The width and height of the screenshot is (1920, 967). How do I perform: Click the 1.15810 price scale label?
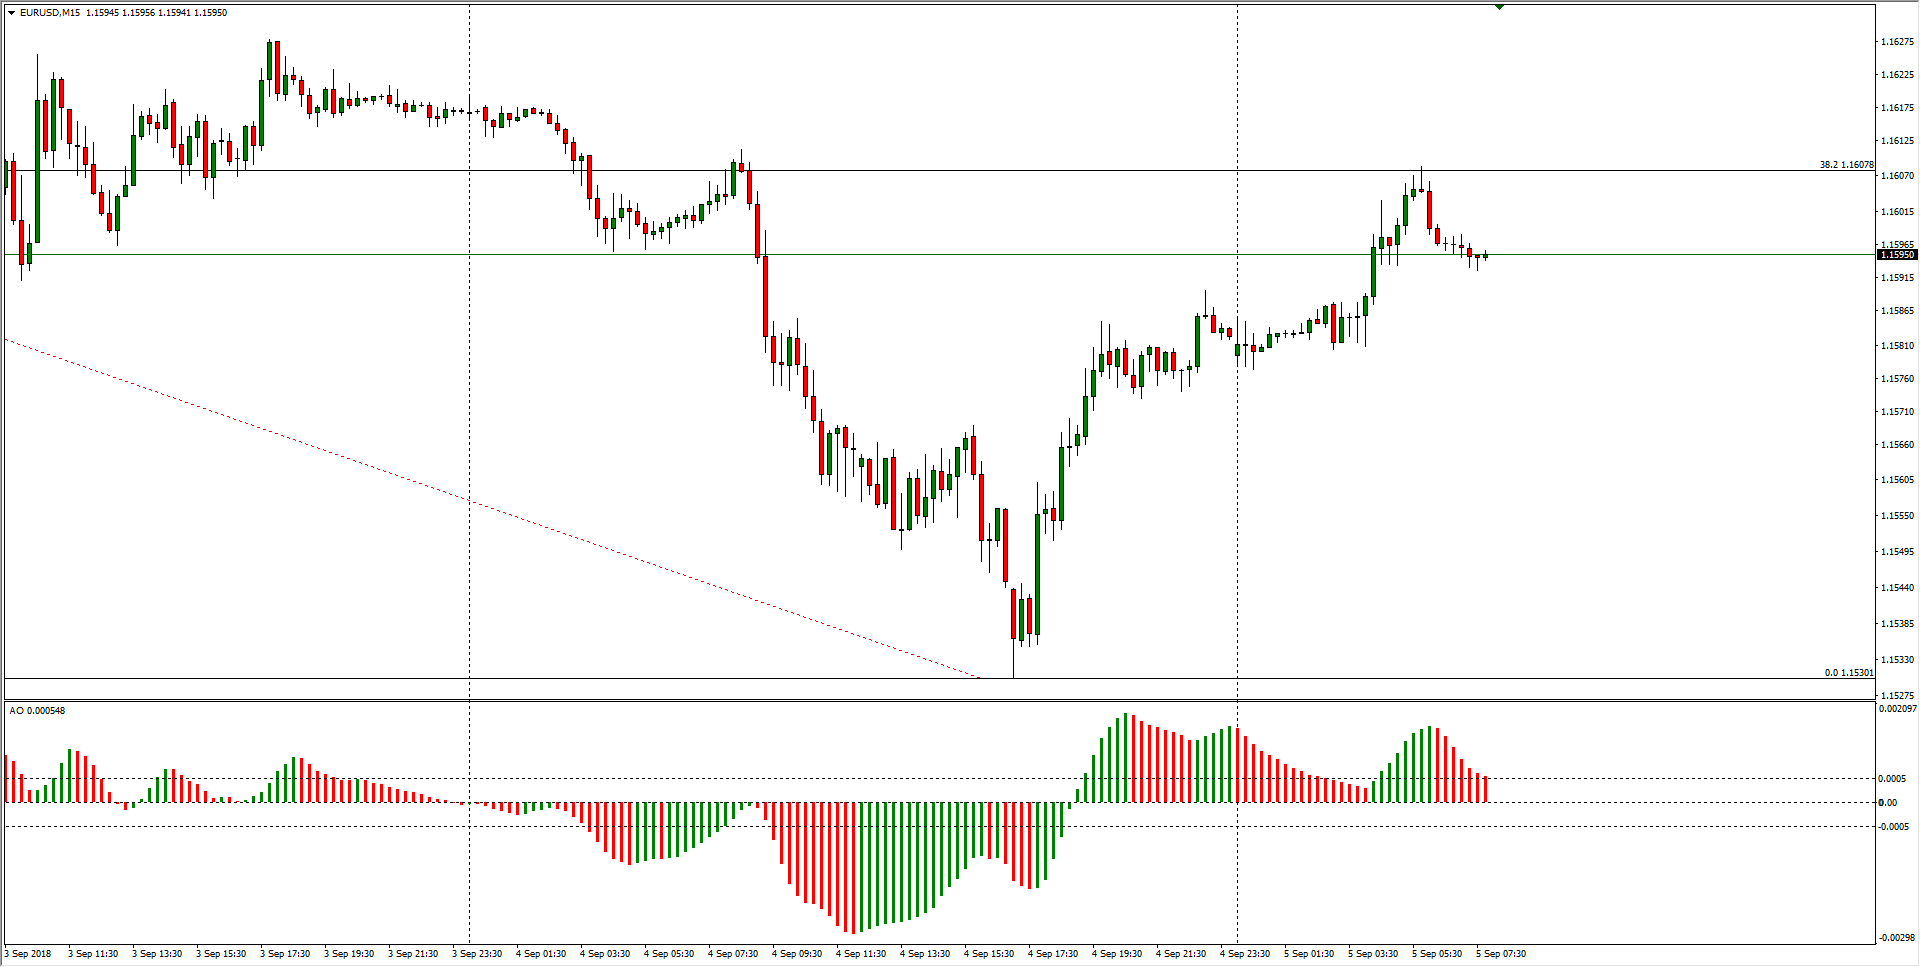click(1897, 346)
